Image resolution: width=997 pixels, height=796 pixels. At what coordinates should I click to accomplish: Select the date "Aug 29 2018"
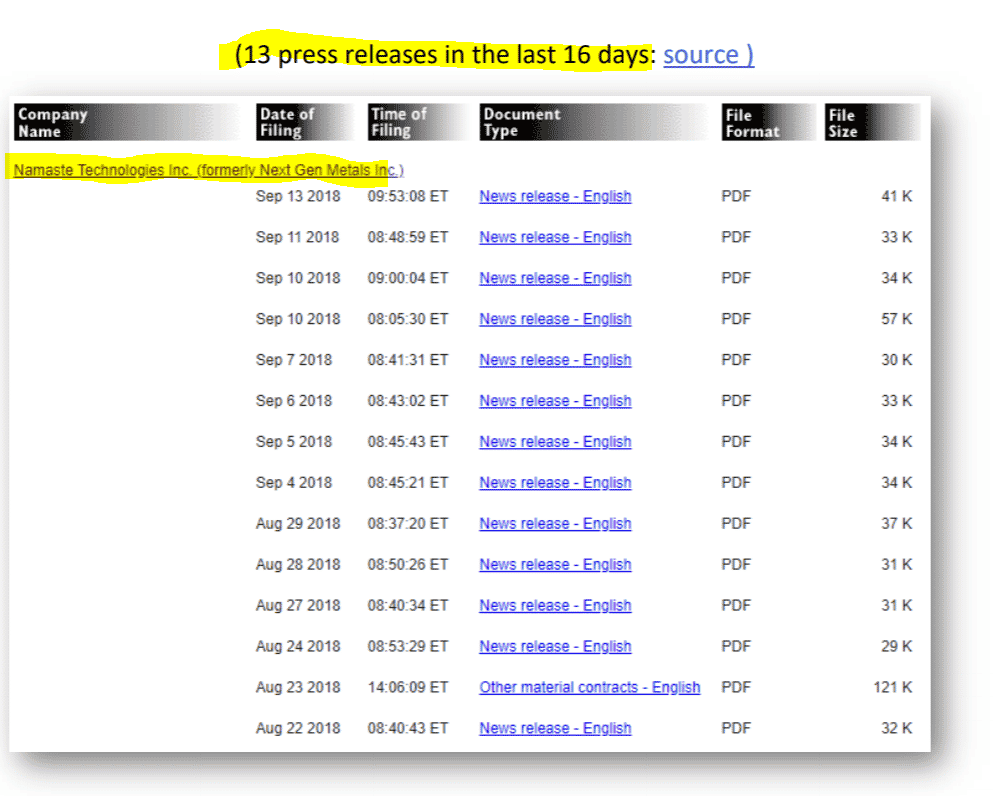[298, 523]
